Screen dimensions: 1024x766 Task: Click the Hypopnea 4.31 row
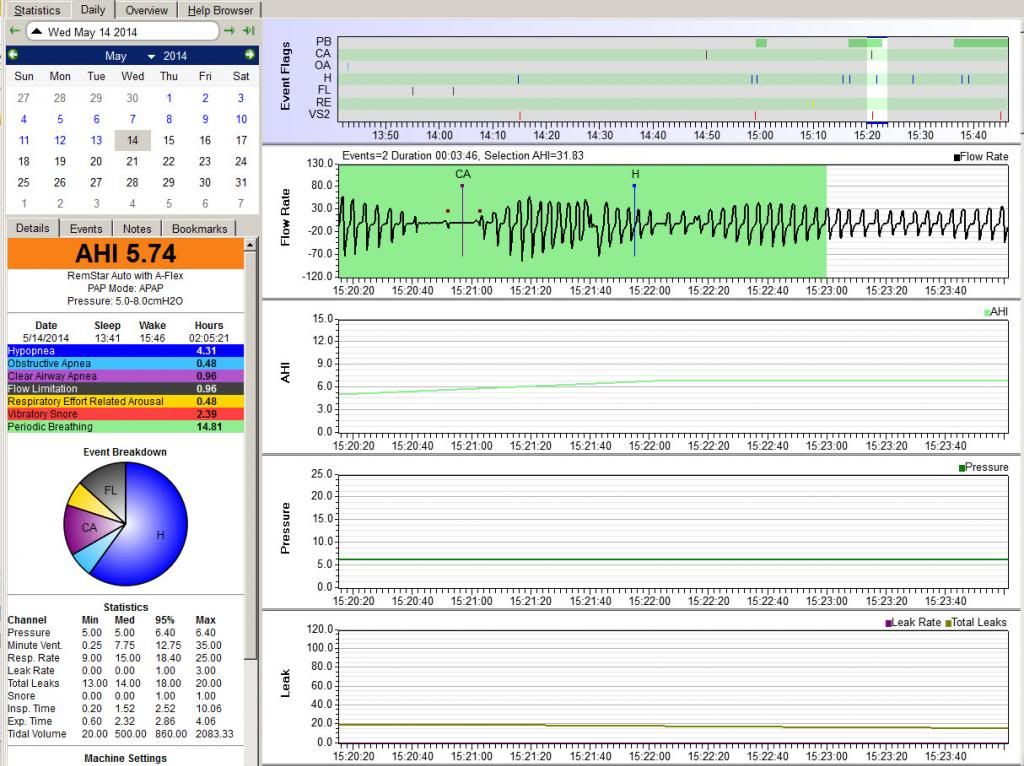click(125, 351)
